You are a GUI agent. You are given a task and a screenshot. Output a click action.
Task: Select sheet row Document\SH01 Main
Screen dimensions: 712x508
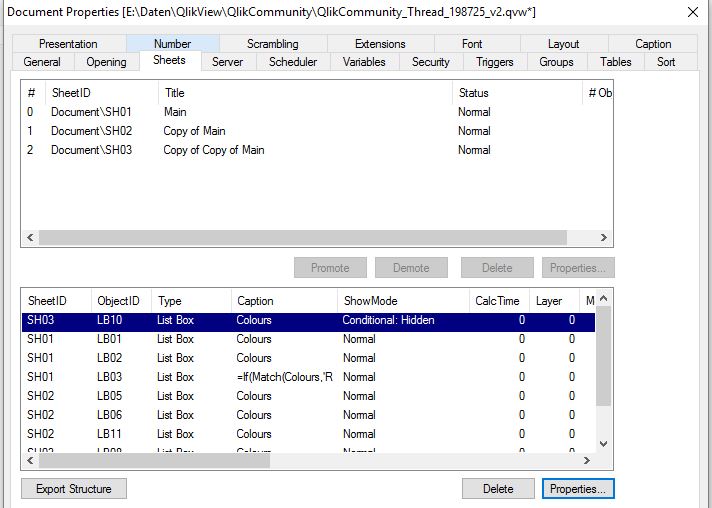[x=317, y=112]
